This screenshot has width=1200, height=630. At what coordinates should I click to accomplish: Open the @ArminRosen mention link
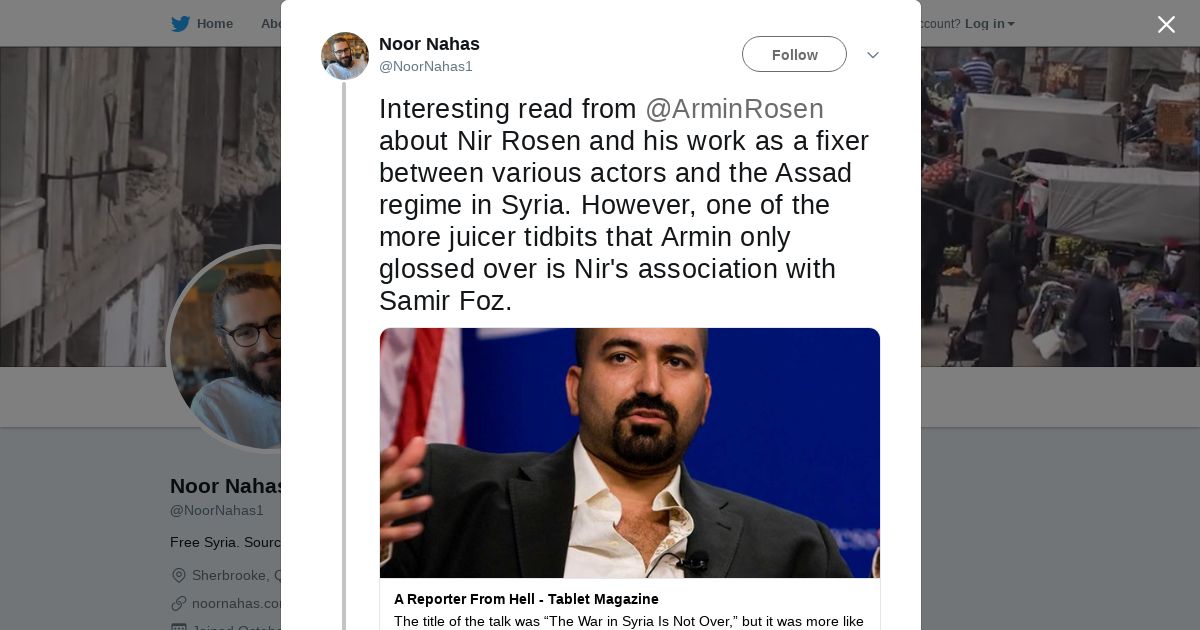pos(734,109)
